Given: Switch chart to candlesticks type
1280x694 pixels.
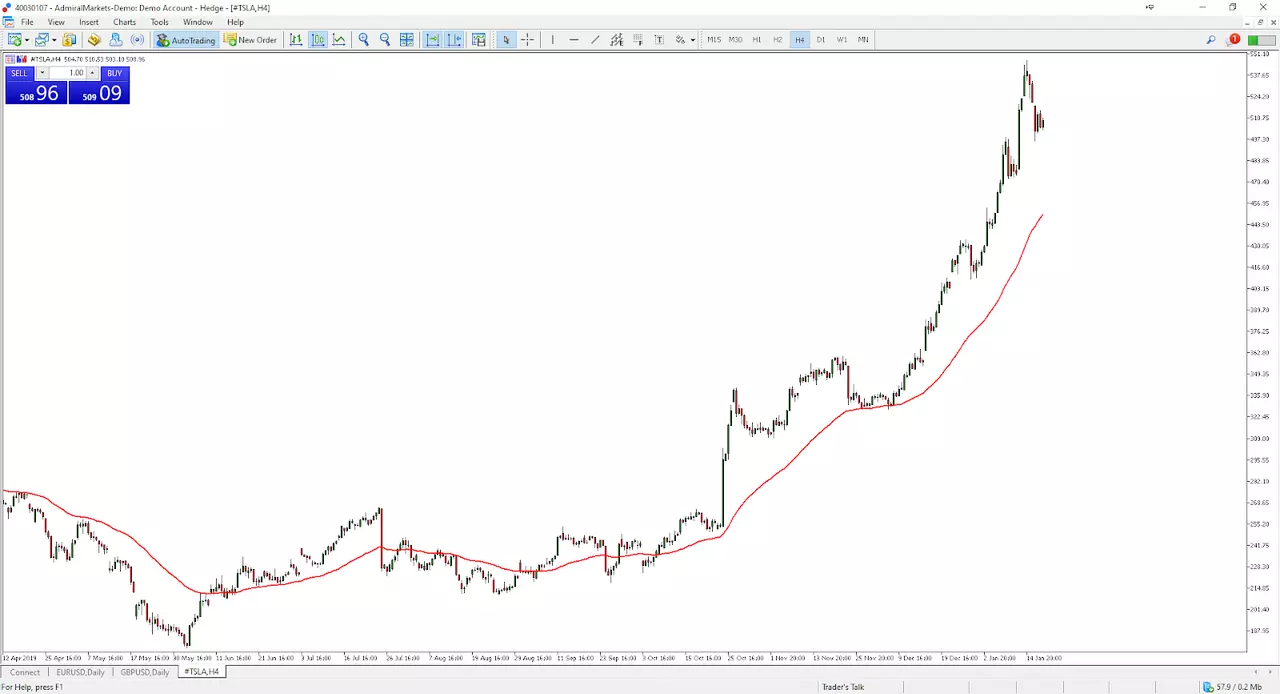Looking at the screenshot, I should point(318,40).
